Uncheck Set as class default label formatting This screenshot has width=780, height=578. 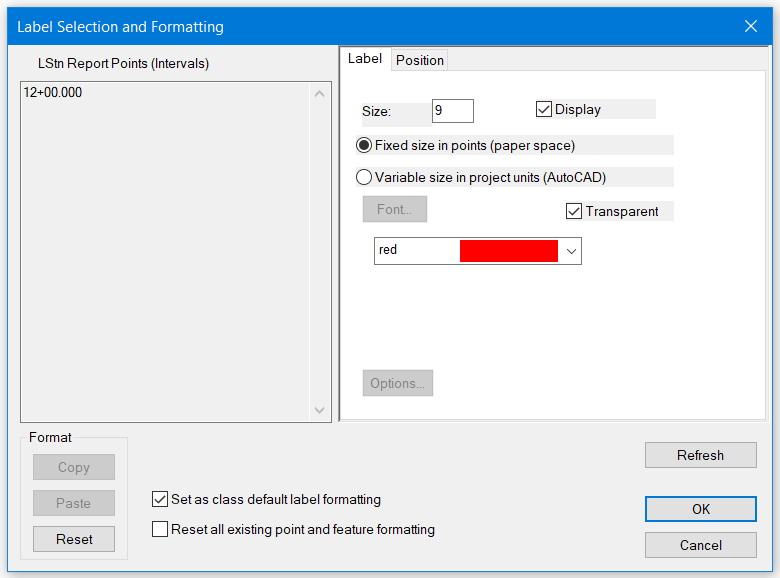160,499
